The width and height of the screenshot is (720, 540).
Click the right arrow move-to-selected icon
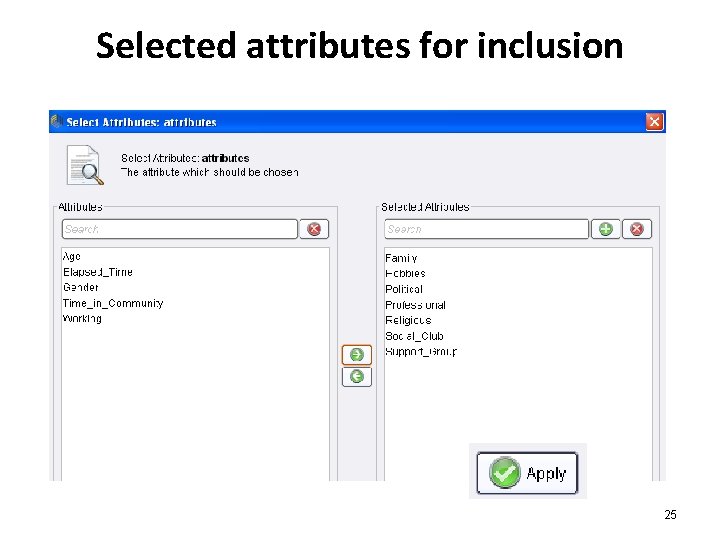click(x=357, y=355)
